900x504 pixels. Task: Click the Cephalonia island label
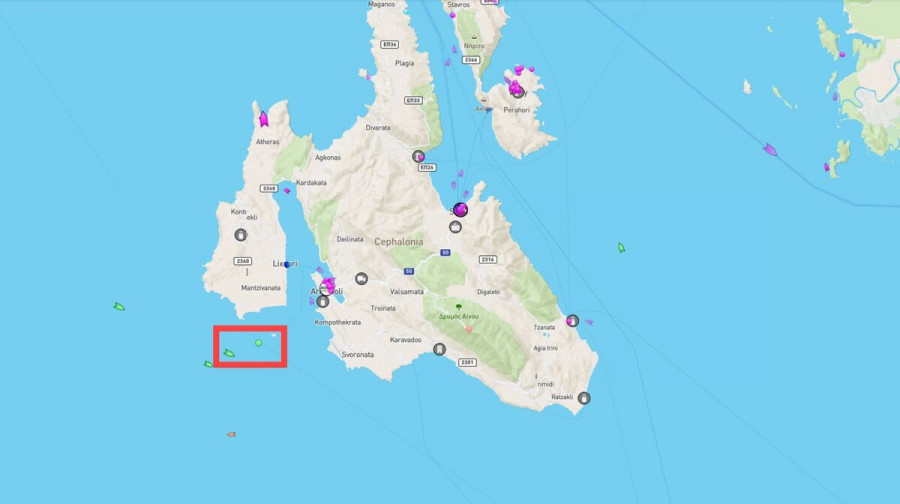point(399,242)
